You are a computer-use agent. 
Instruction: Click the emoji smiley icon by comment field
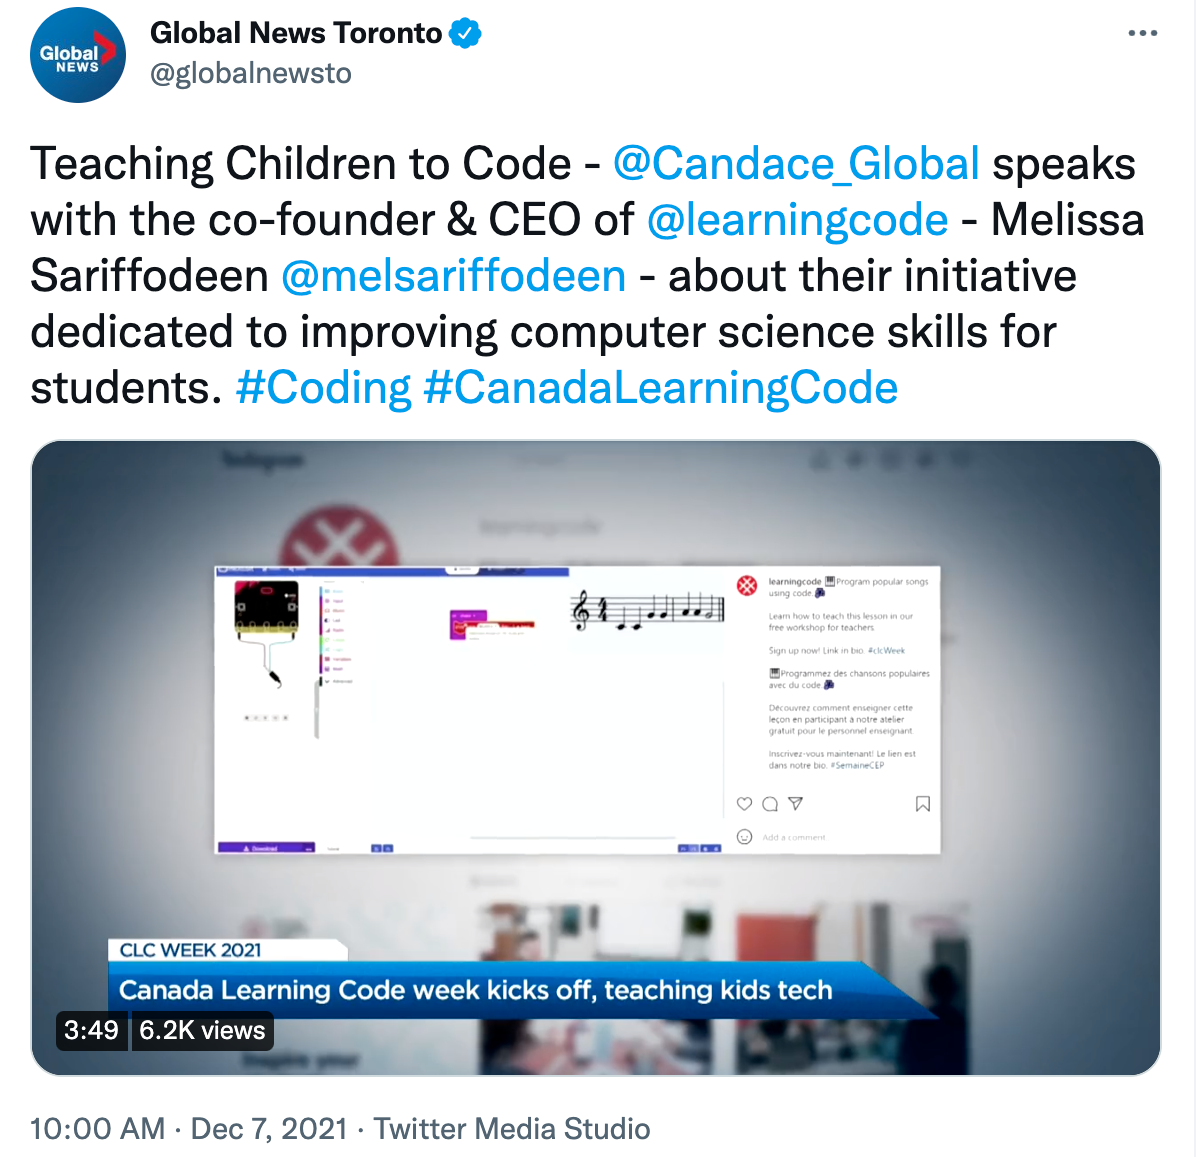[x=744, y=837]
